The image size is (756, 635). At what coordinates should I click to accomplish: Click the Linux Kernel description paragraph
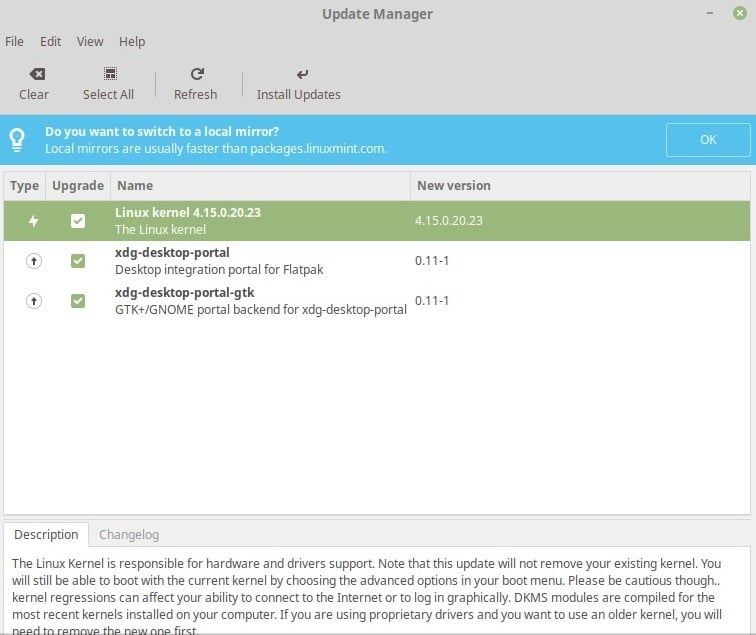point(367,597)
